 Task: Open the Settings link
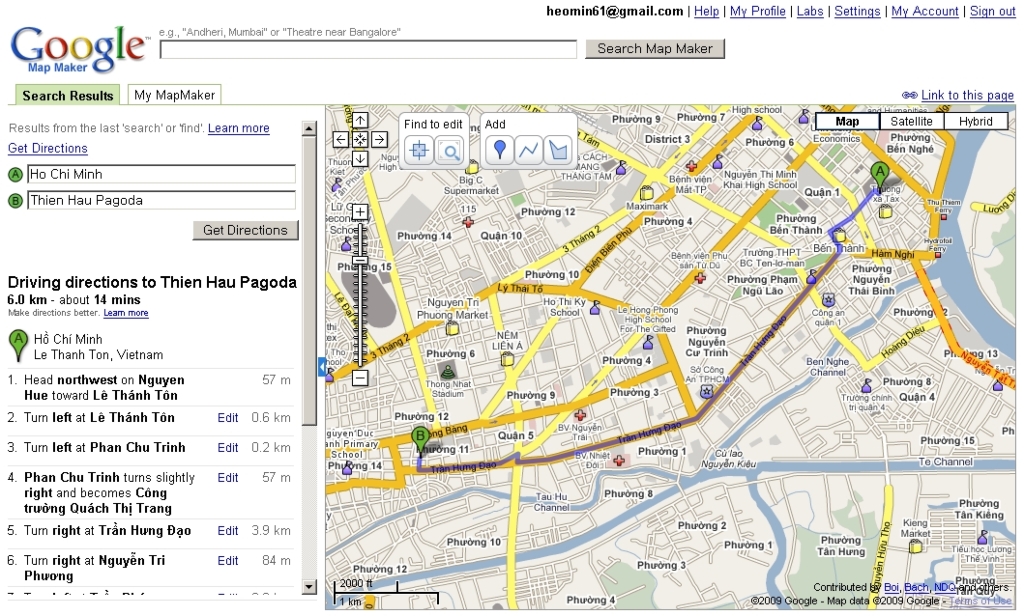click(x=857, y=11)
